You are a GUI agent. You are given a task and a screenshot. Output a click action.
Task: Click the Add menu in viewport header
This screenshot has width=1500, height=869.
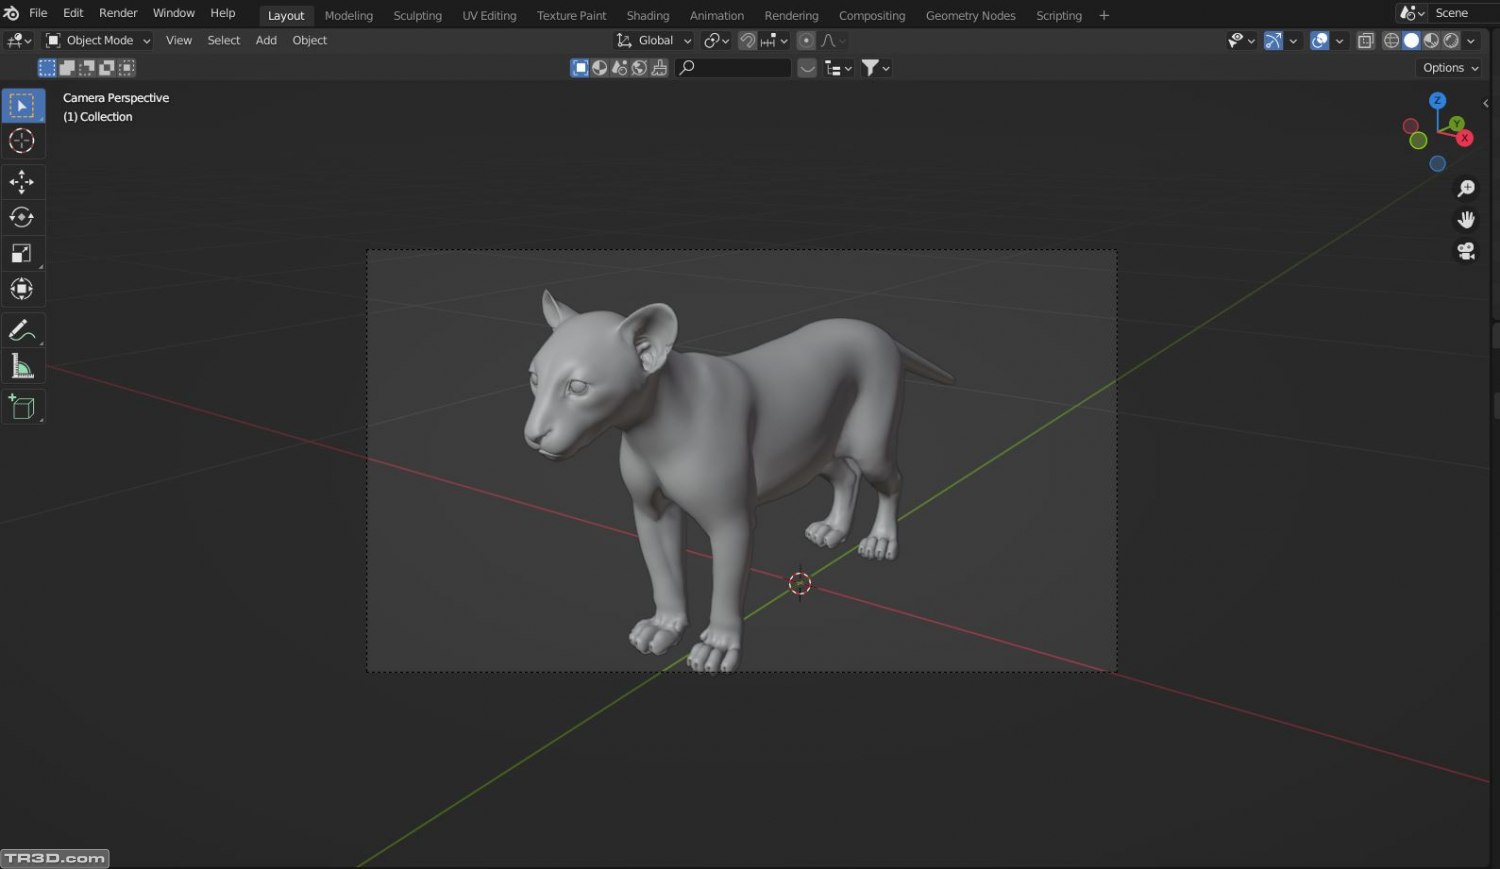(266, 41)
